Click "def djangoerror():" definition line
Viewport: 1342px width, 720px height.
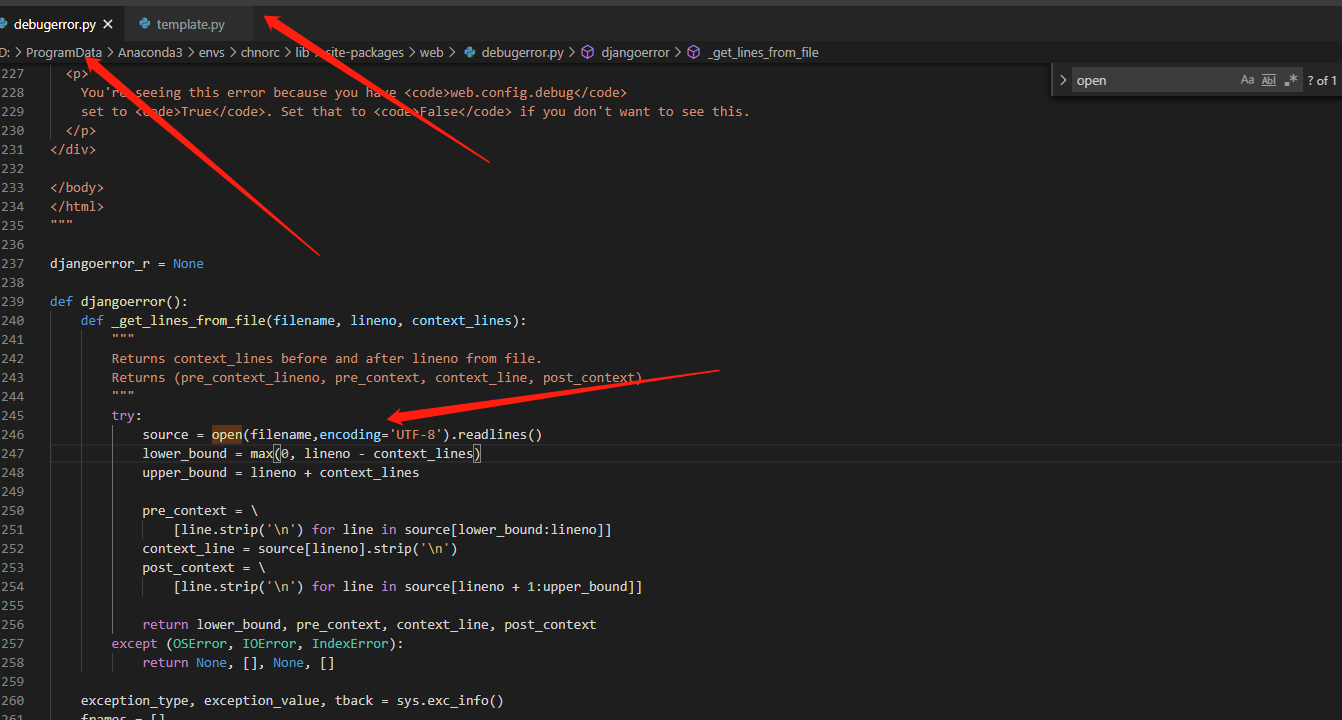point(119,301)
